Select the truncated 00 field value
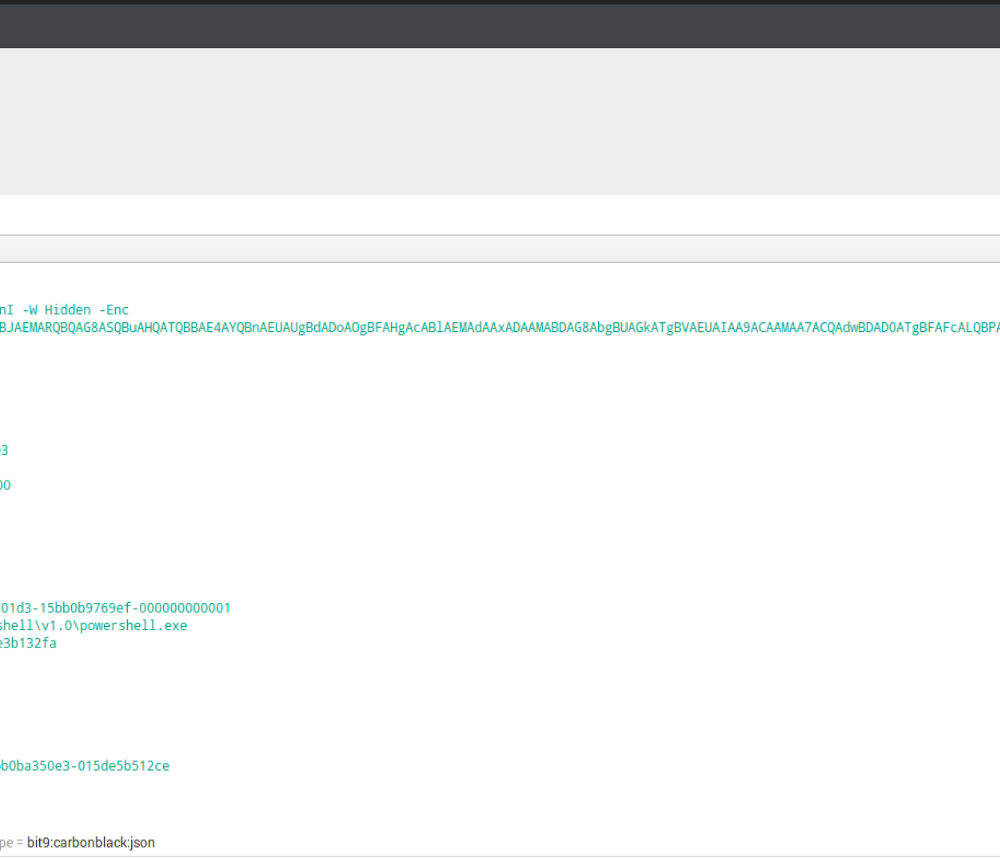1000x858 pixels. [x=5, y=485]
